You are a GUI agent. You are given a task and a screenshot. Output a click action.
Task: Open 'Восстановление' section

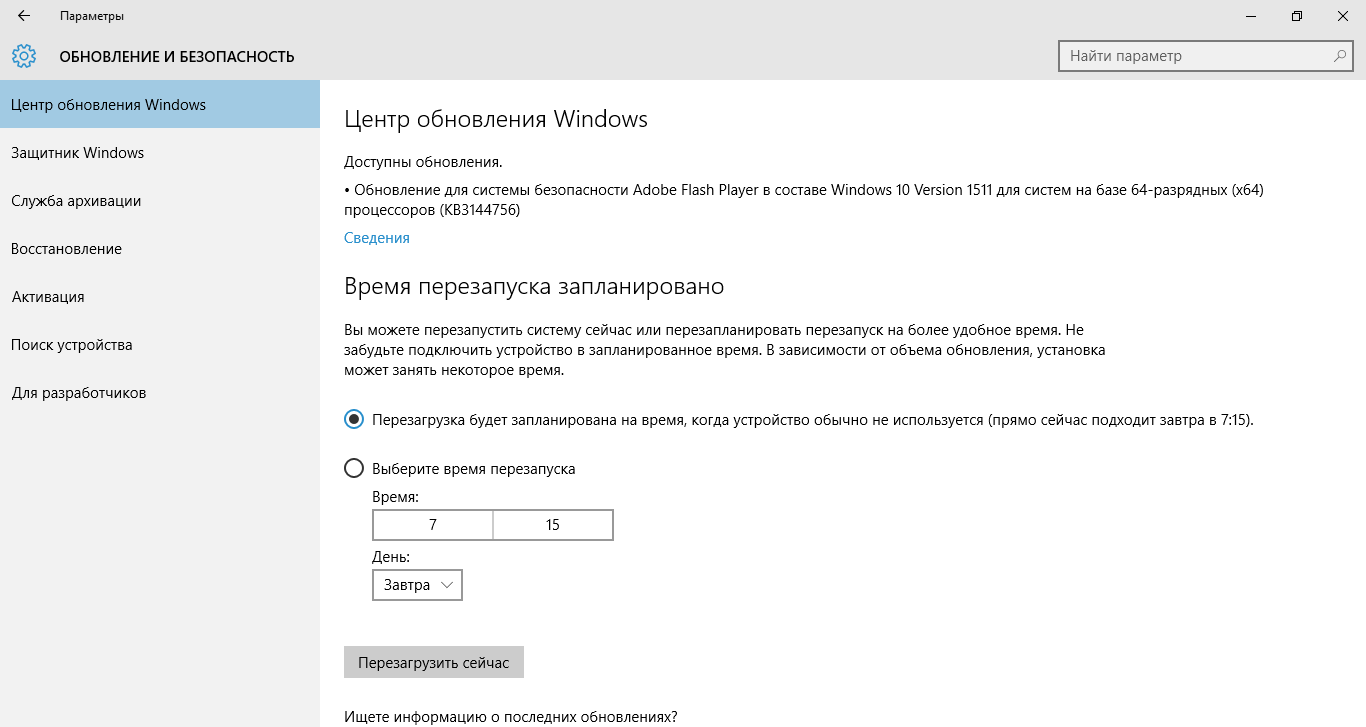pos(160,249)
